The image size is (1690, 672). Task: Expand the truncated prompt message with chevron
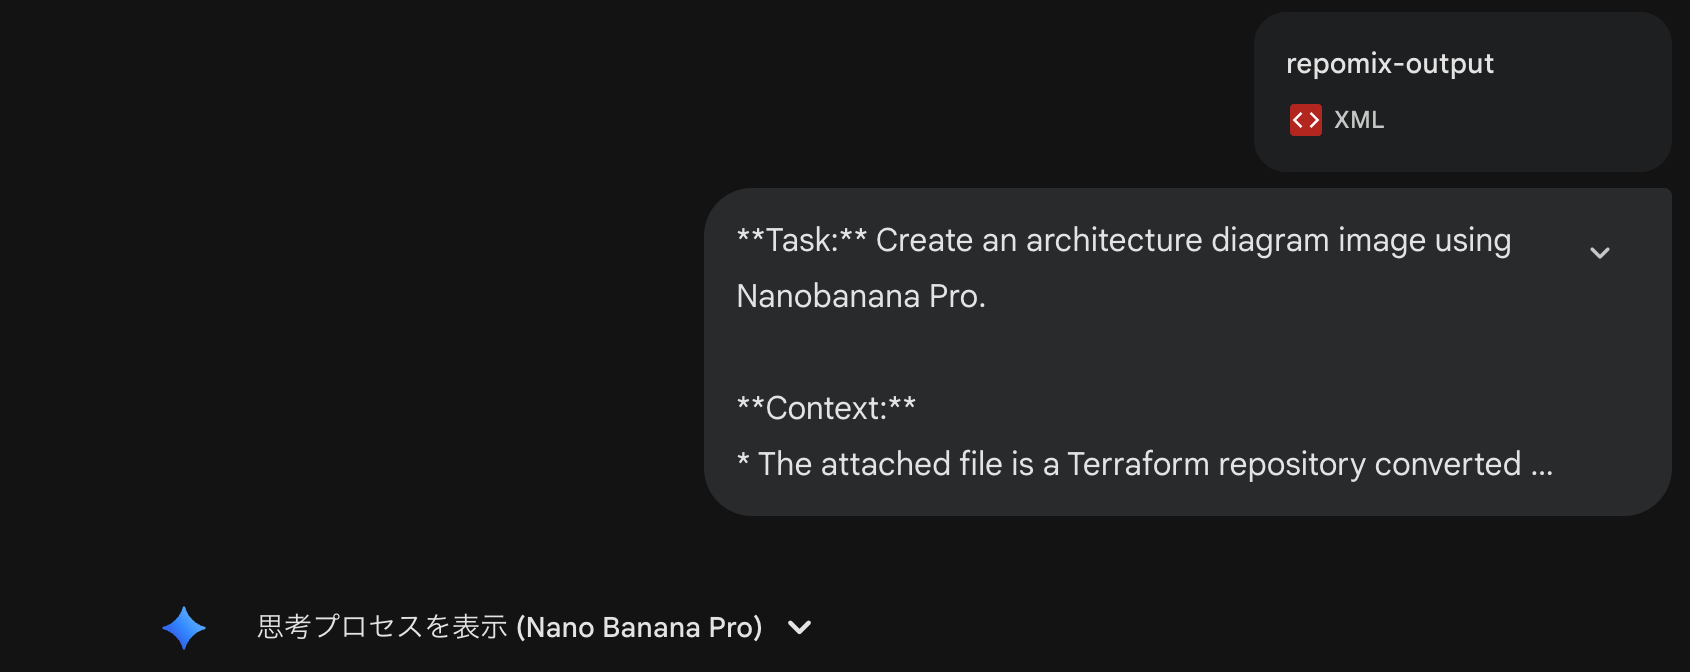(1599, 253)
